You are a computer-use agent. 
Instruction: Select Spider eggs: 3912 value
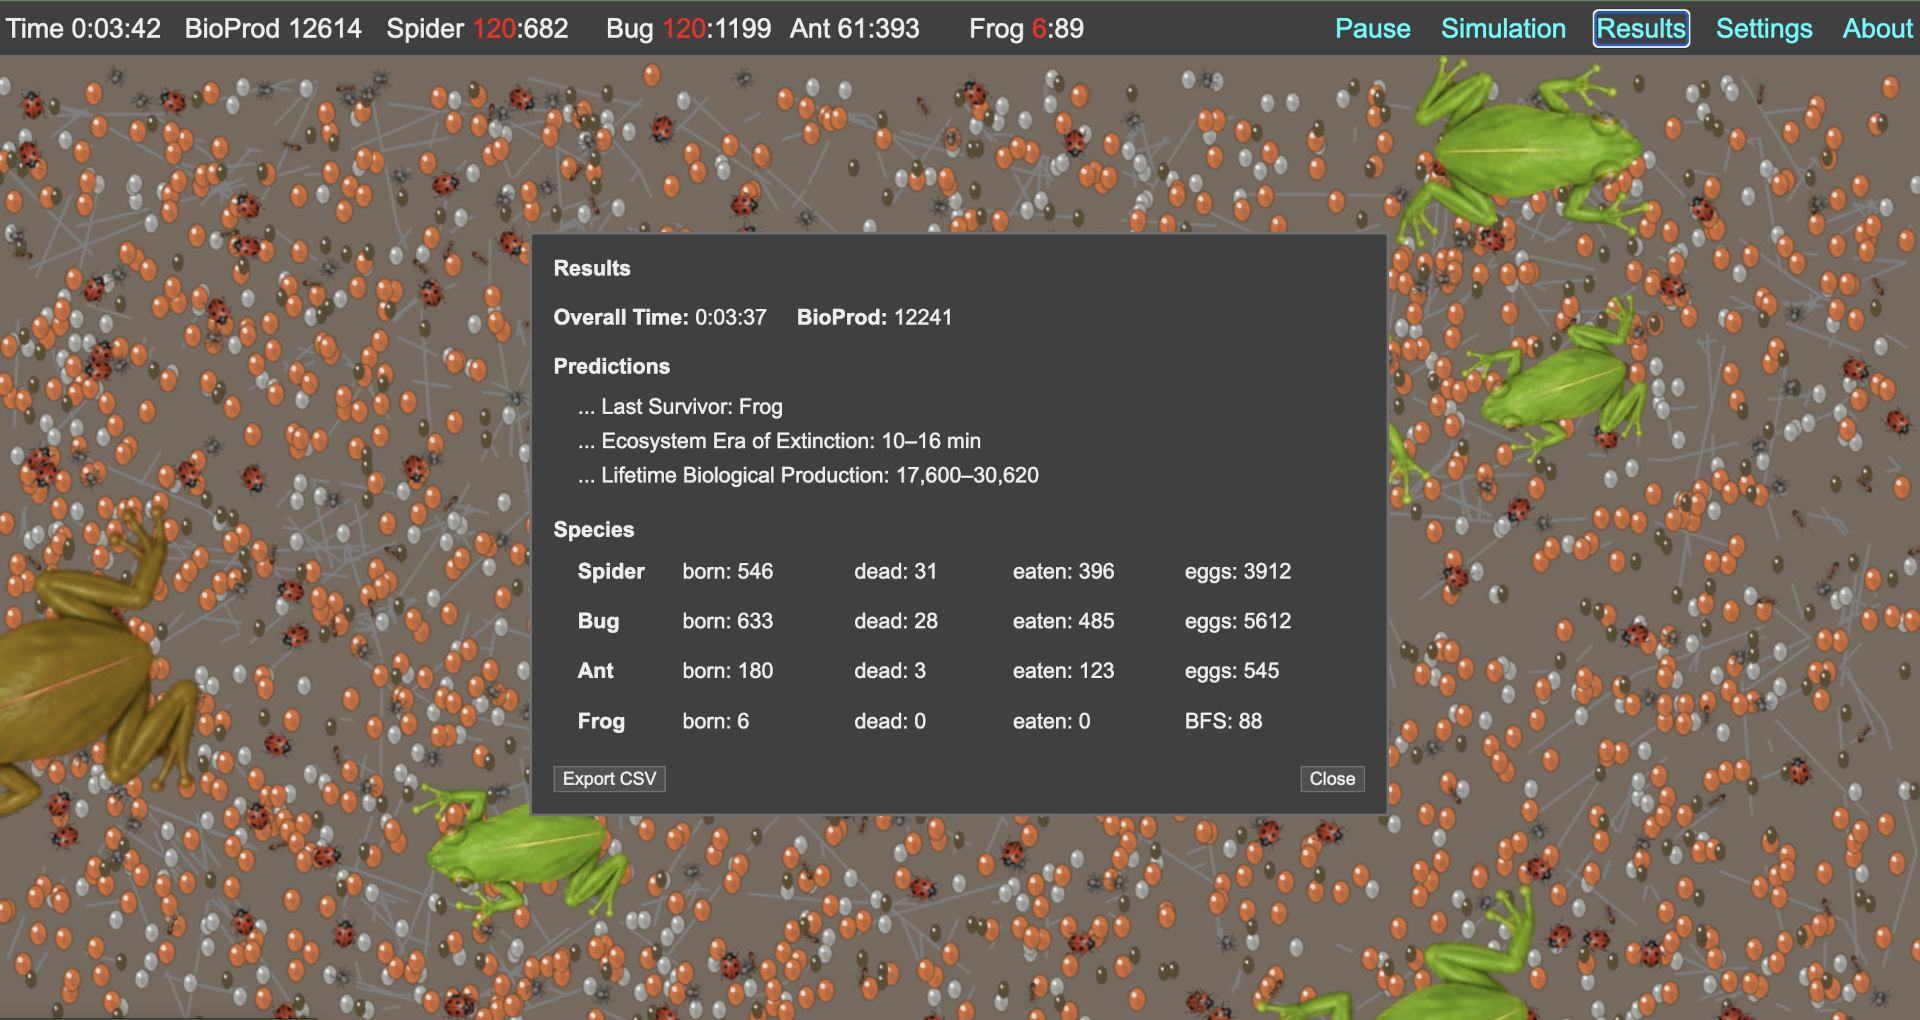pyautogui.click(x=1238, y=572)
